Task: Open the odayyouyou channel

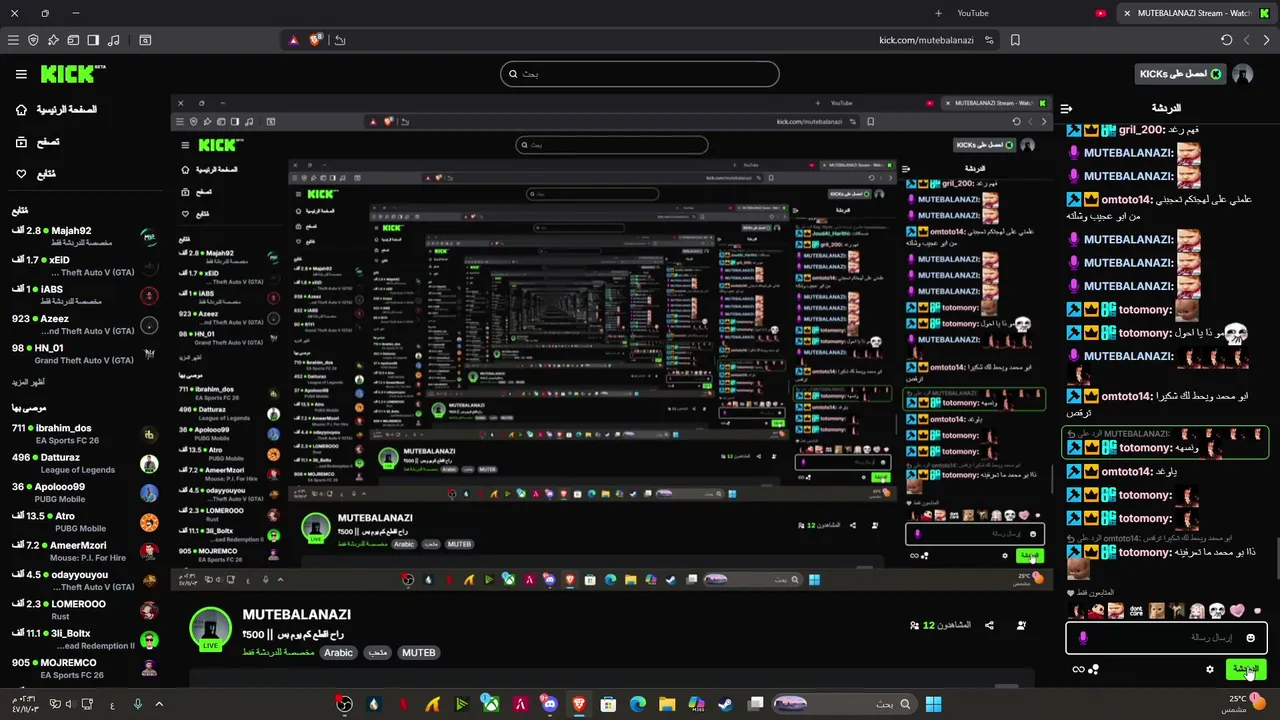Action: (84, 580)
